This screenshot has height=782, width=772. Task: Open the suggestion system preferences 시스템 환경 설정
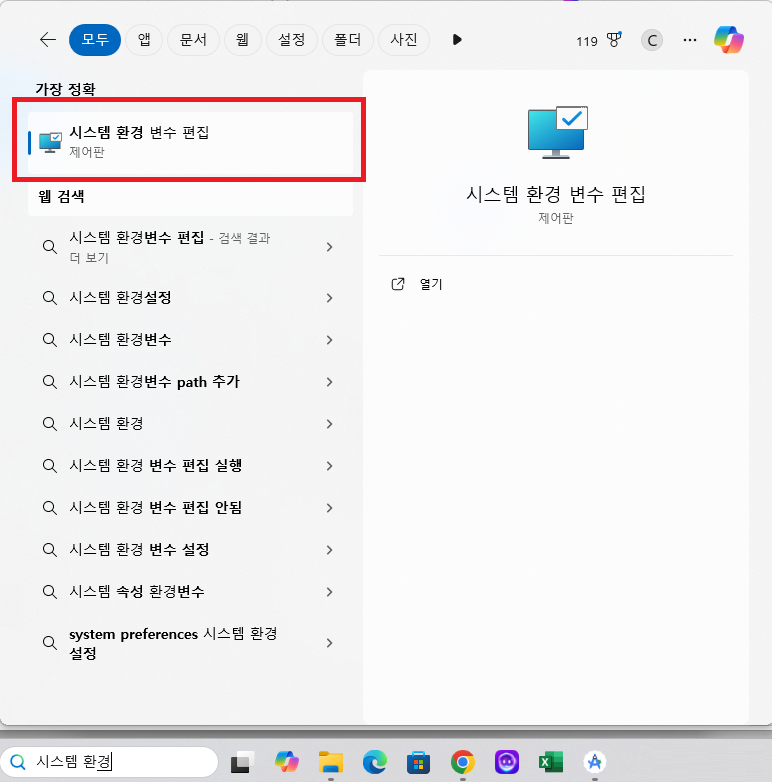click(191, 643)
